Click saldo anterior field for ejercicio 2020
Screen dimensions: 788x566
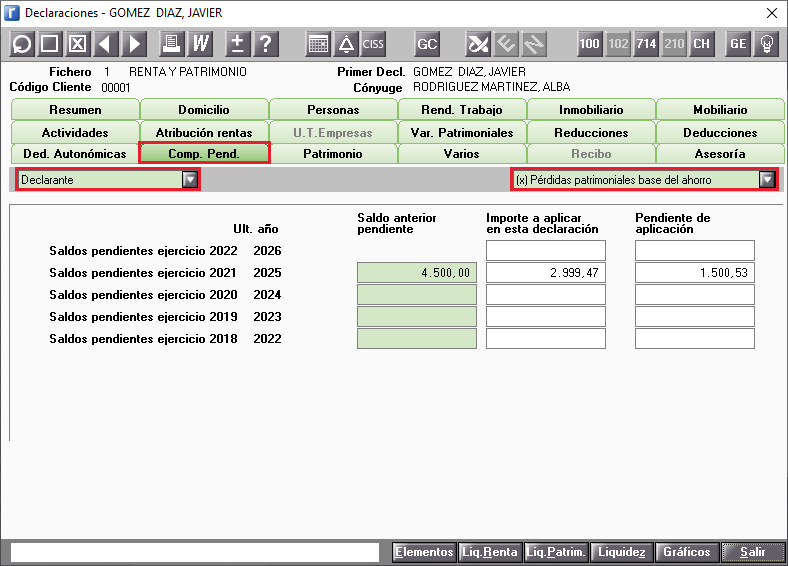coord(417,295)
